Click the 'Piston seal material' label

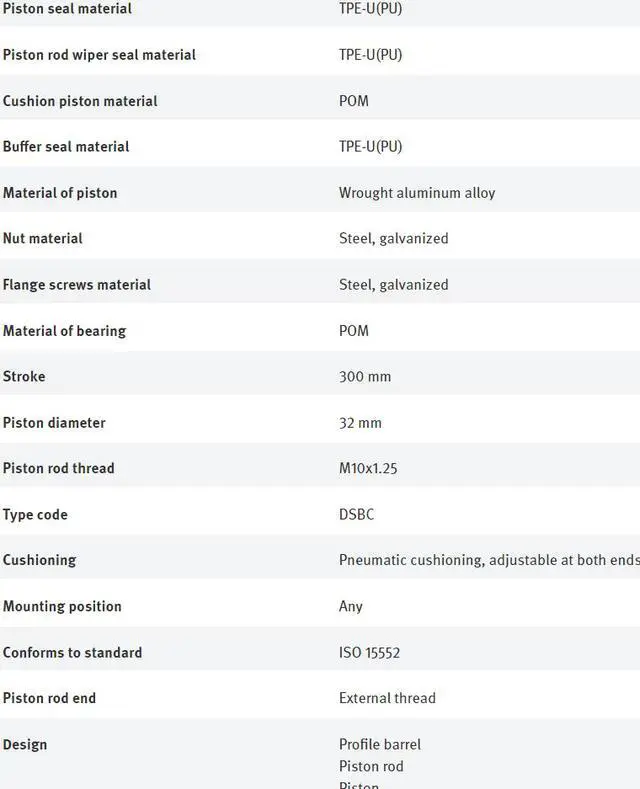click(67, 9)
